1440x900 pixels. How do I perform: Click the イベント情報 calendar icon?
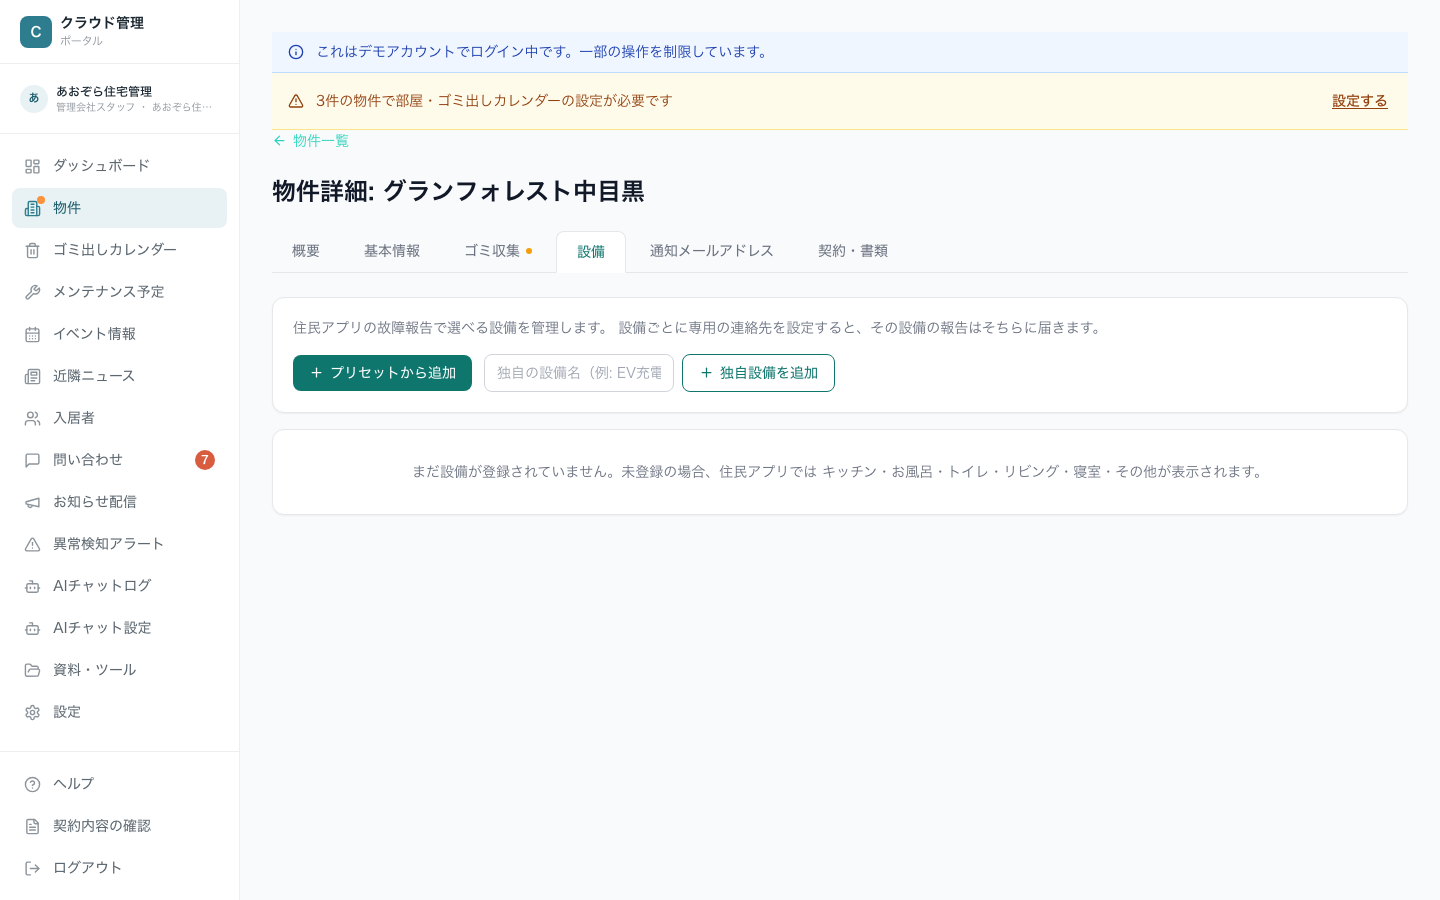click(32, 334)
